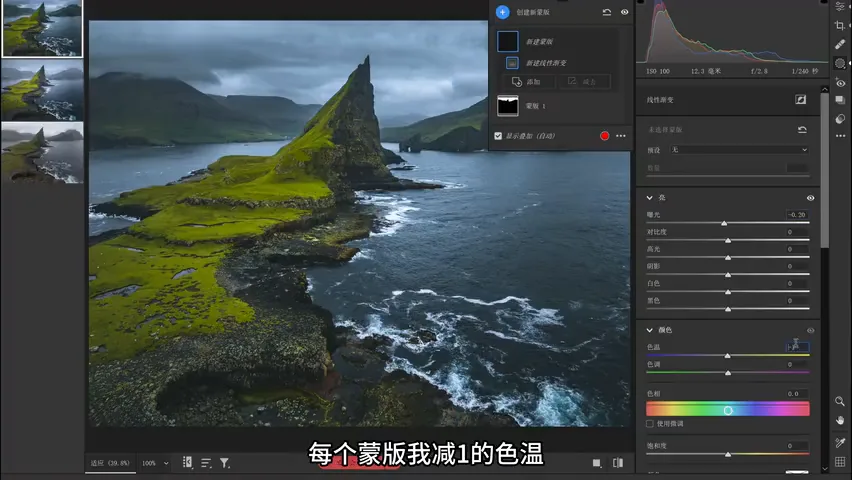Click the blue plus create new mask icon

503,12
